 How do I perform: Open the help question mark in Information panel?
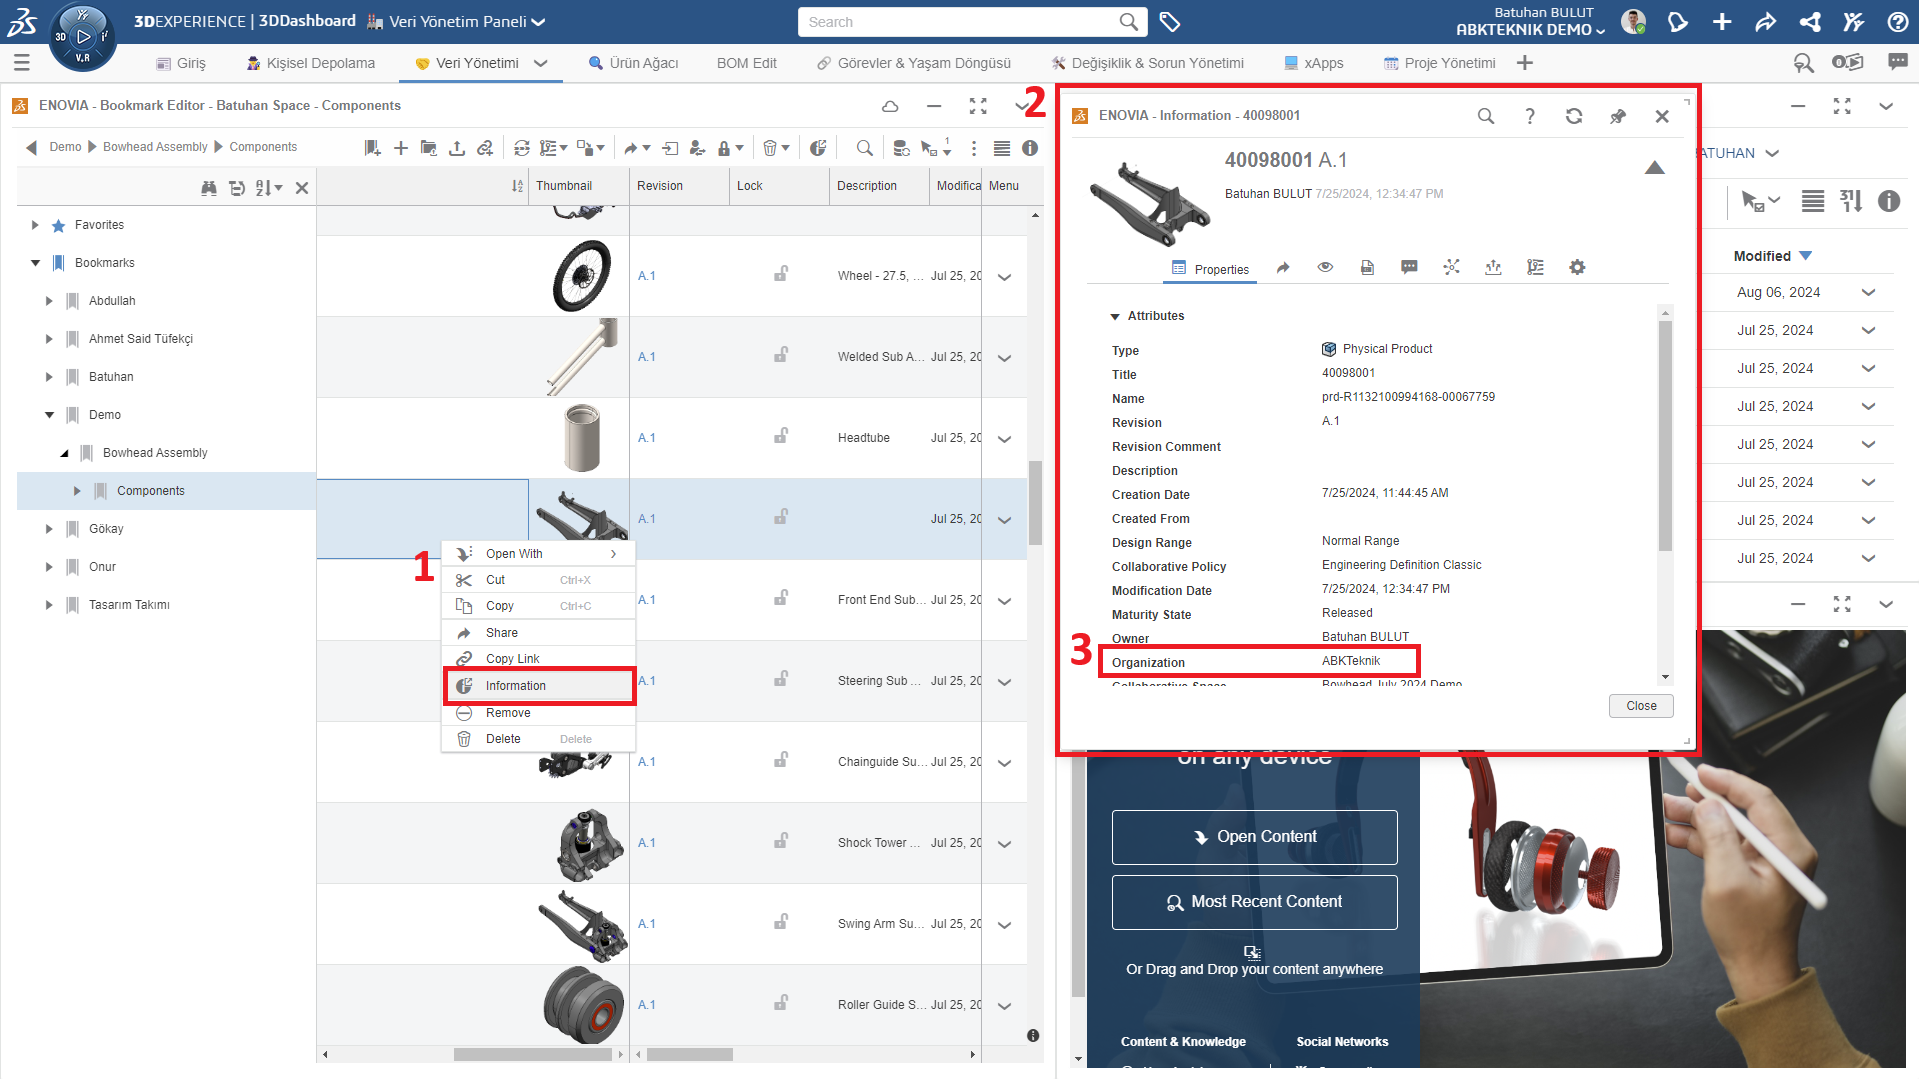tap(1529, 116)
